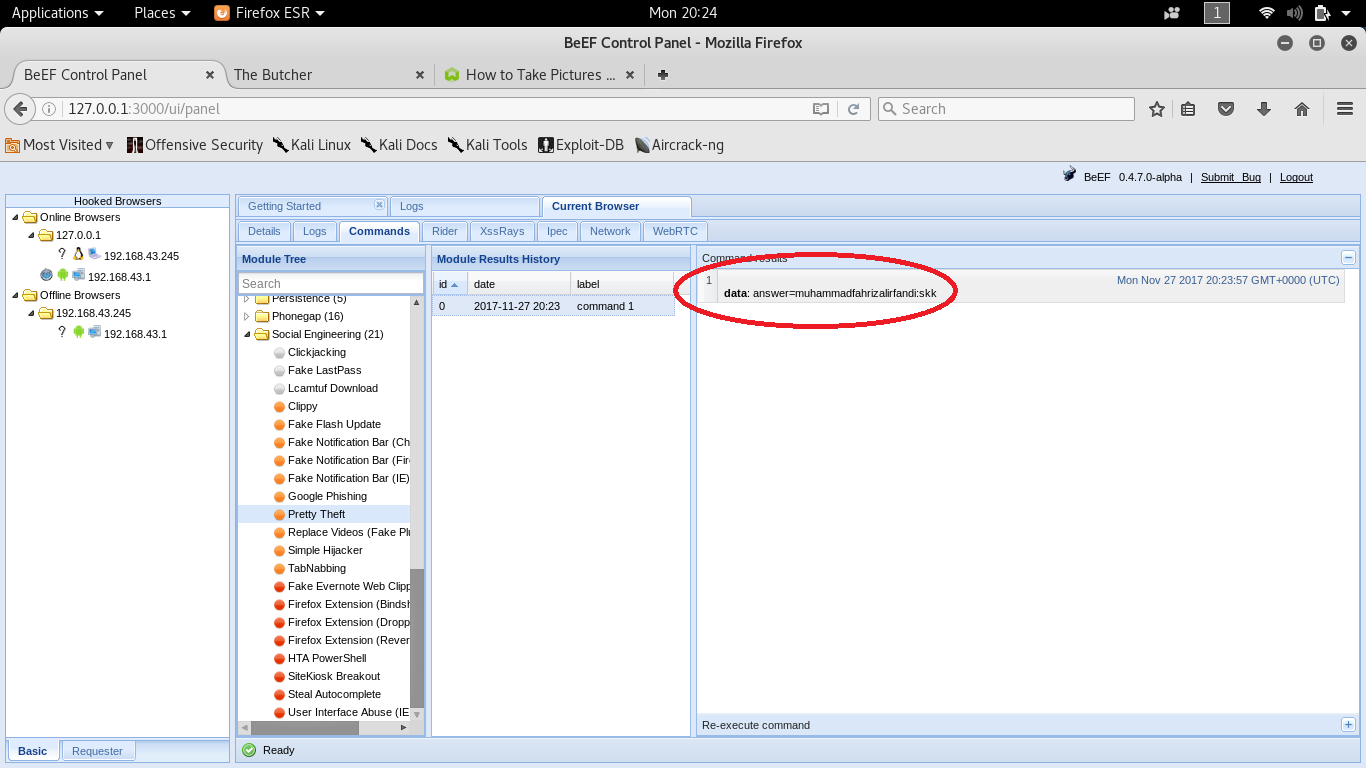Open the Network sub-tab
This screenshot has height=768, width=1366.
pos(610,231)
